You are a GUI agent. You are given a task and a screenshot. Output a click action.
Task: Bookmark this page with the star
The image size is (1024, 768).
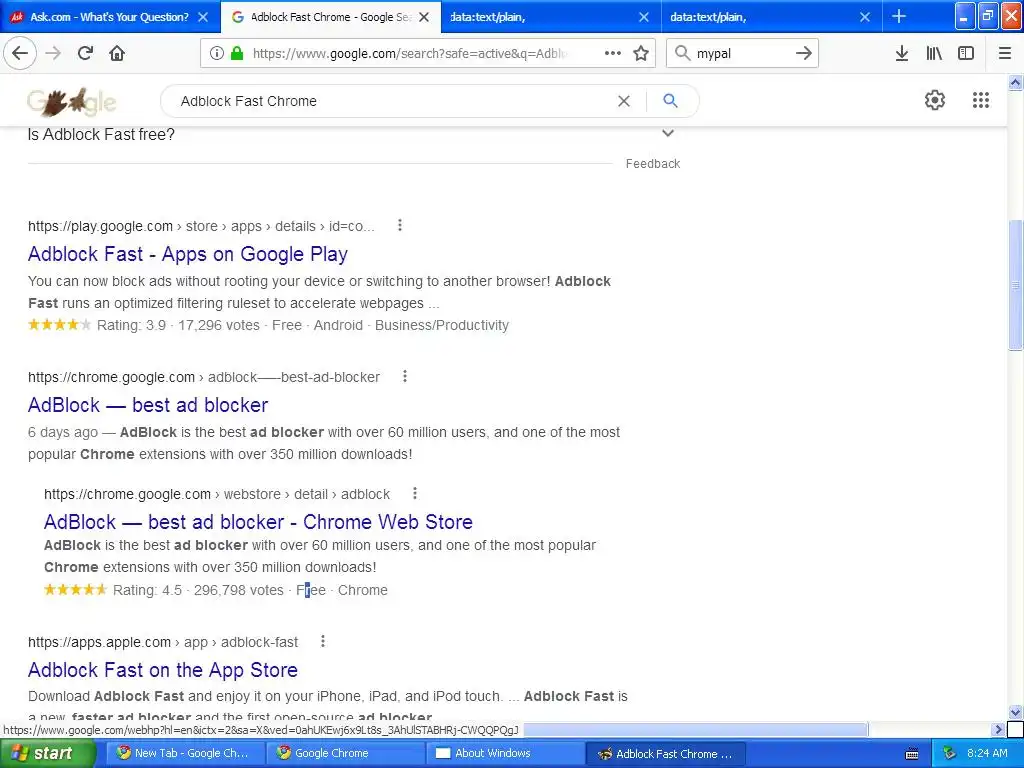coord(641,53)
